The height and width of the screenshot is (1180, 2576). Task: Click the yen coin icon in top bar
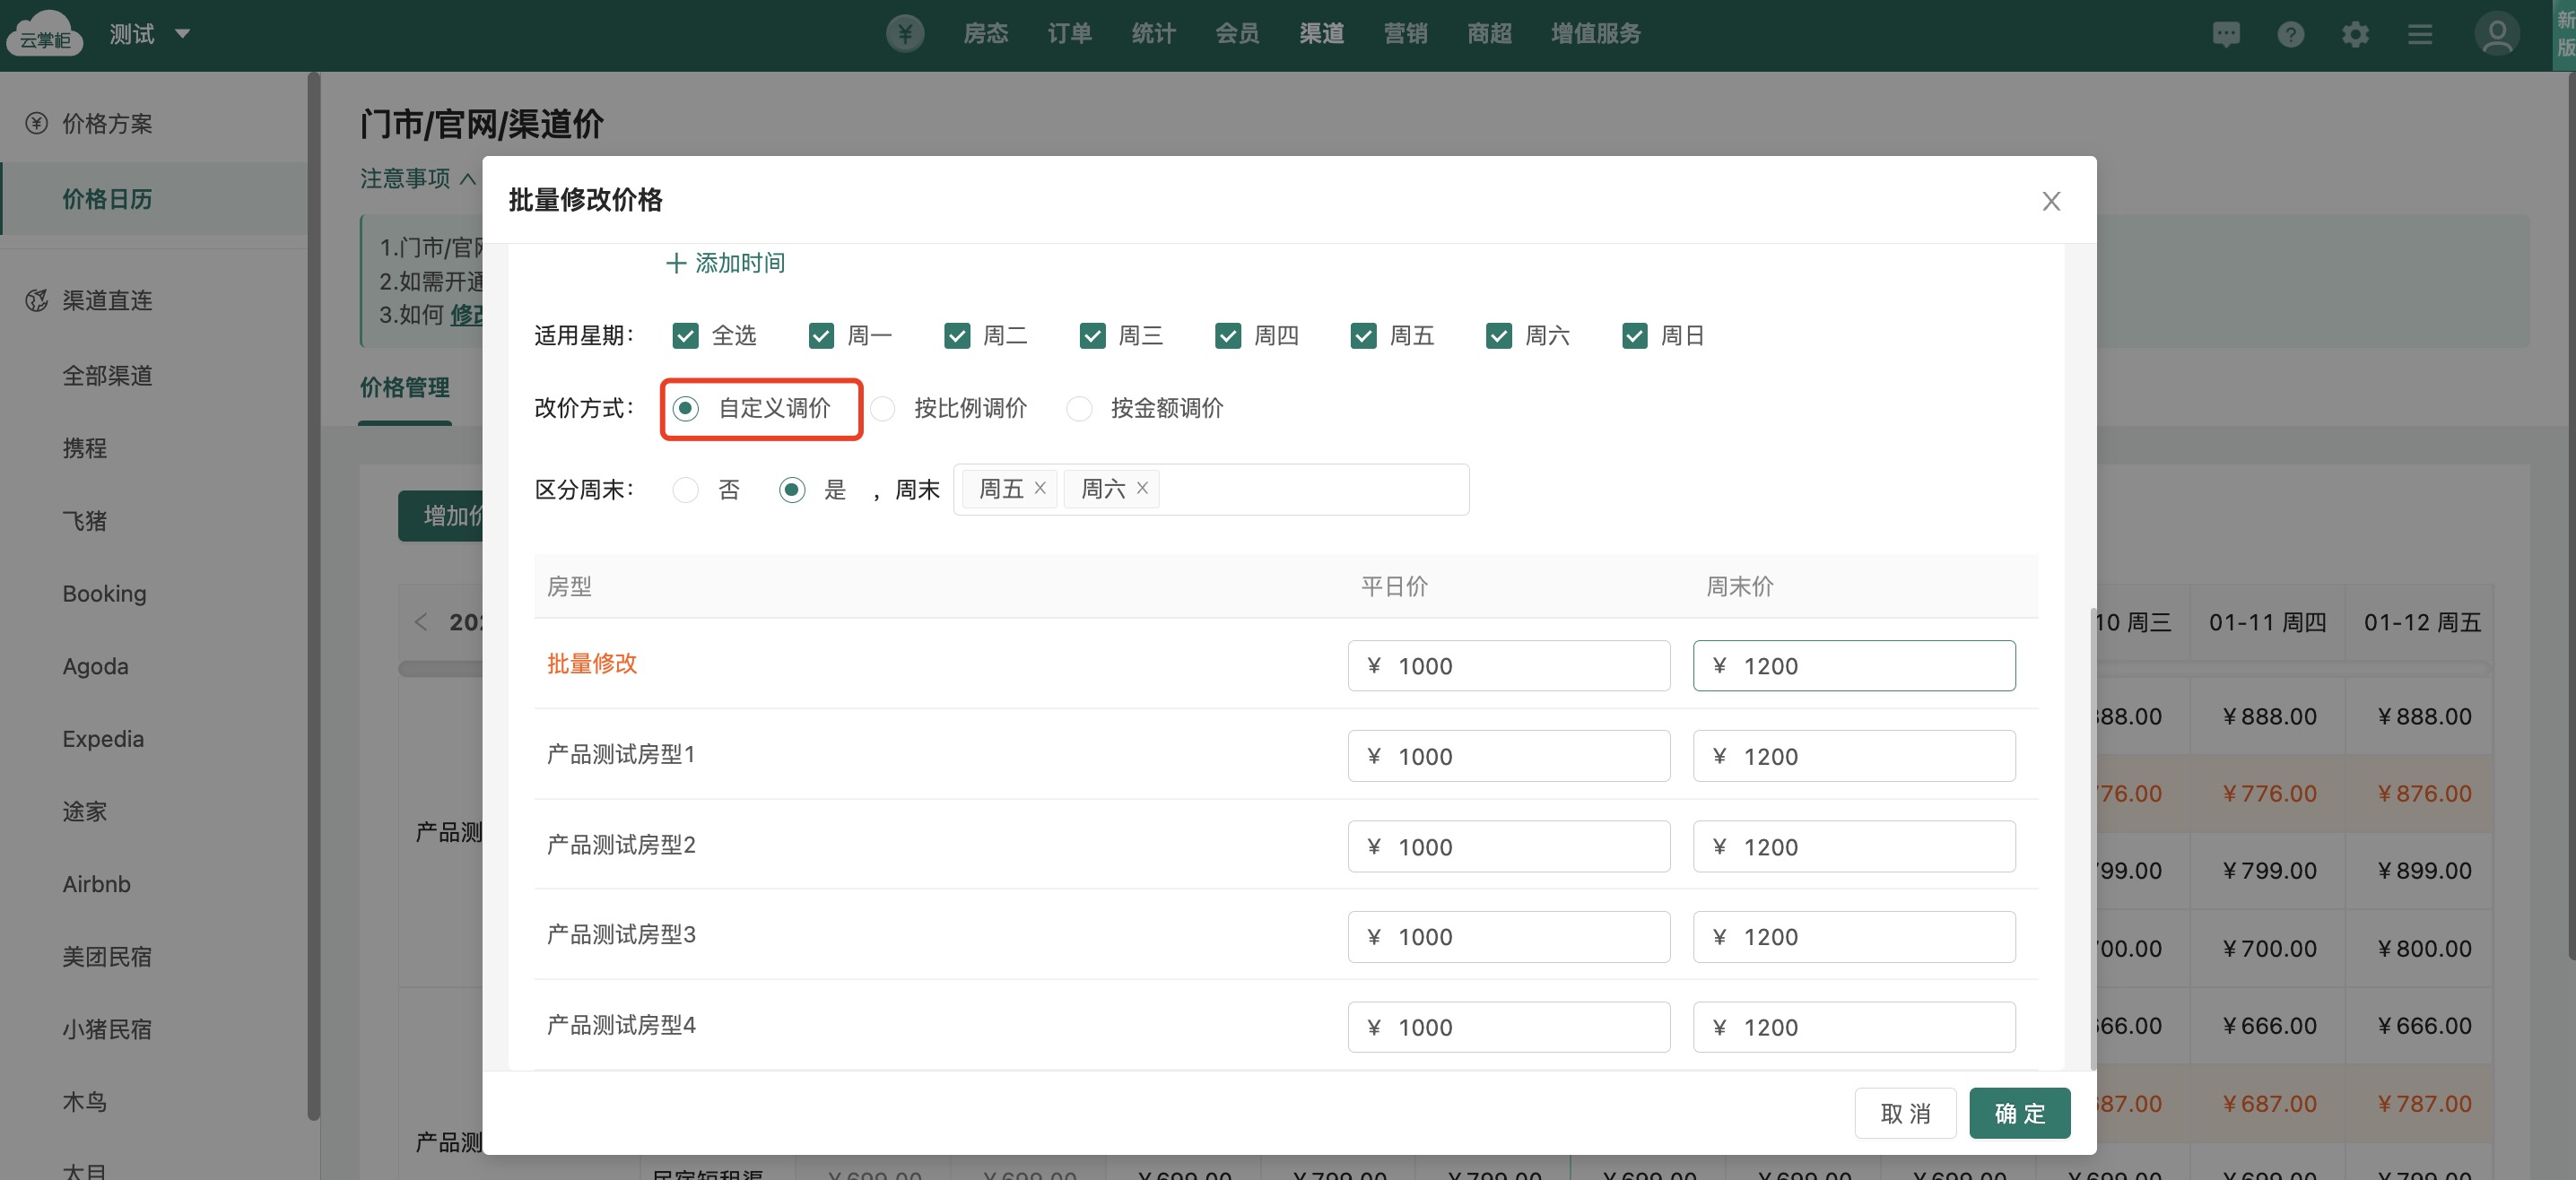(904, 33)
